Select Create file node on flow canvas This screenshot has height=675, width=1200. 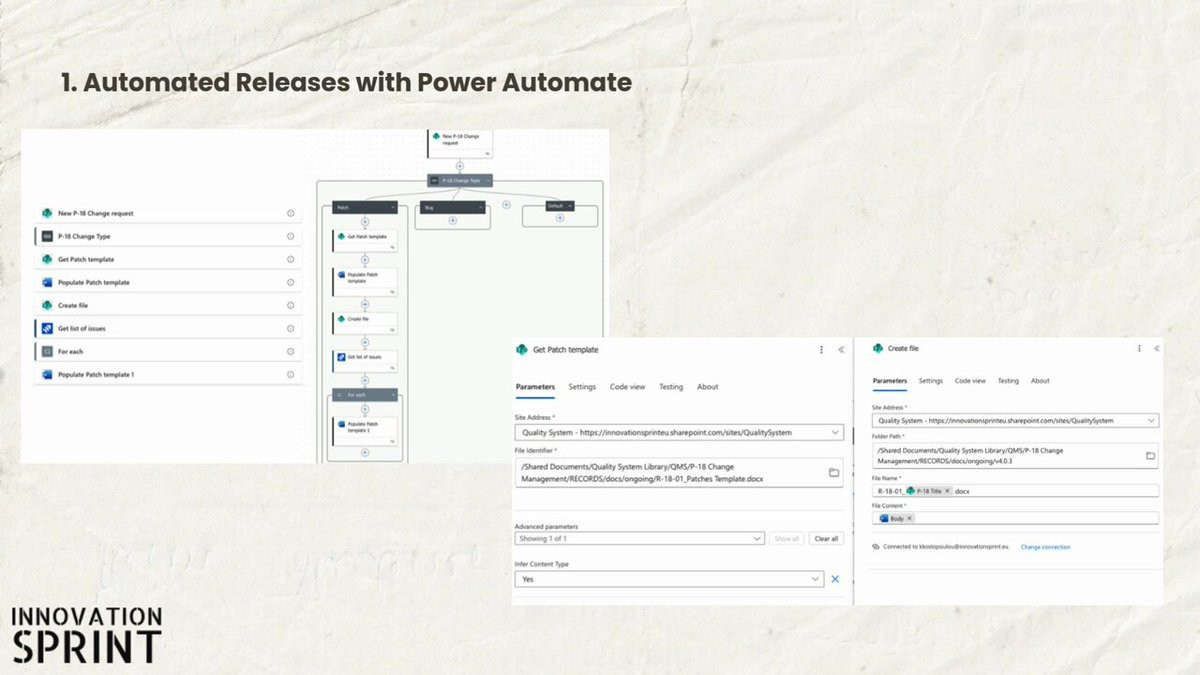coord(365,323)
